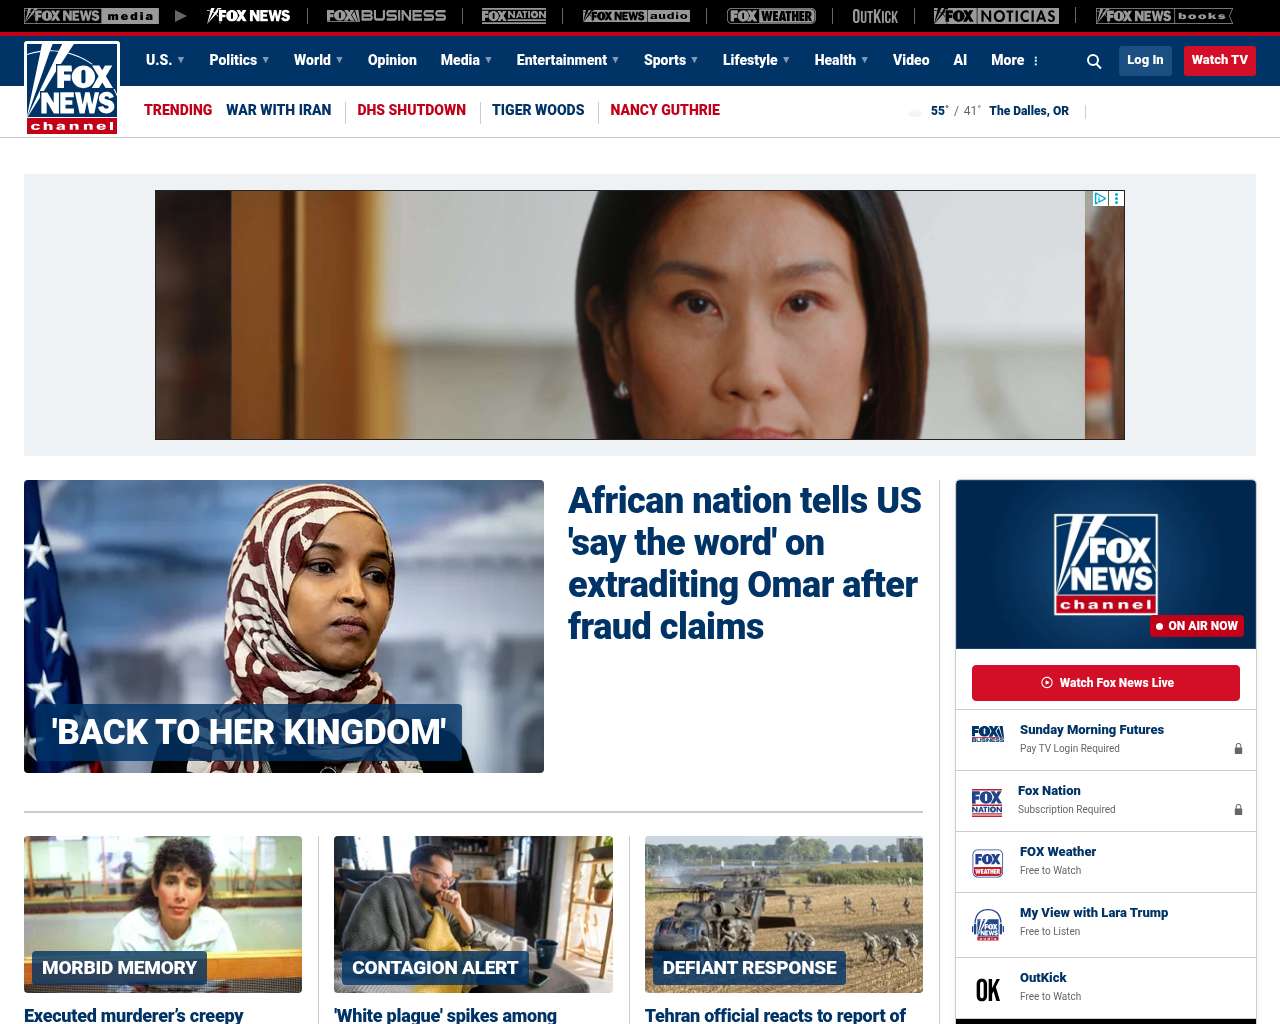Open the AdChoices icon on banner ad
Viewport: 1280px width, 1024px height.
[x=1100, y=199]
